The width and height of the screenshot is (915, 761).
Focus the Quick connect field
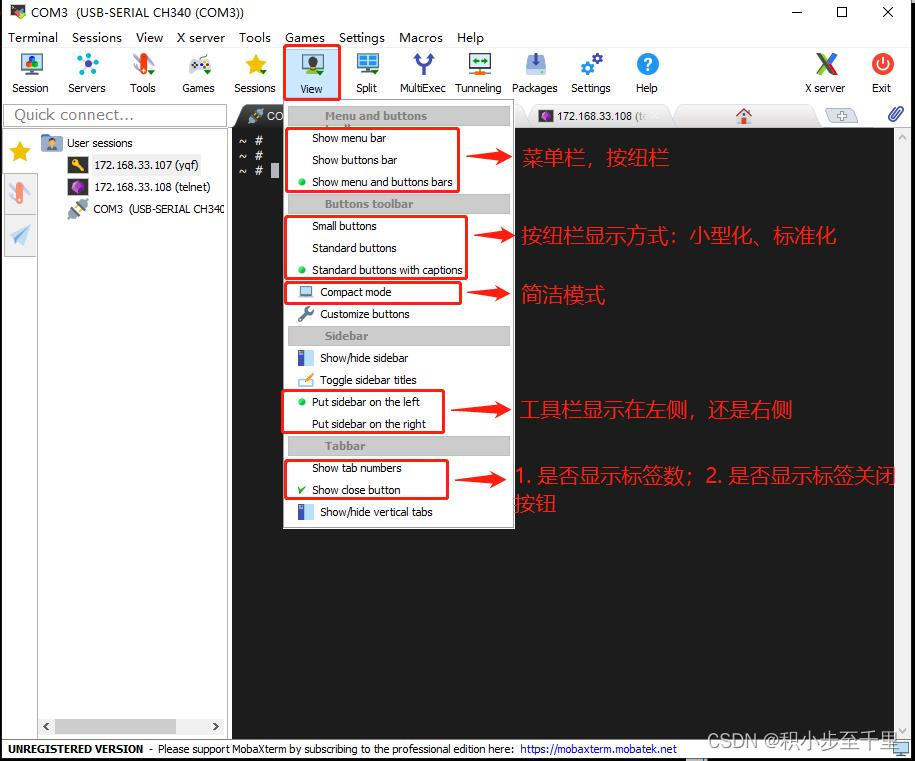click(116, 115)
